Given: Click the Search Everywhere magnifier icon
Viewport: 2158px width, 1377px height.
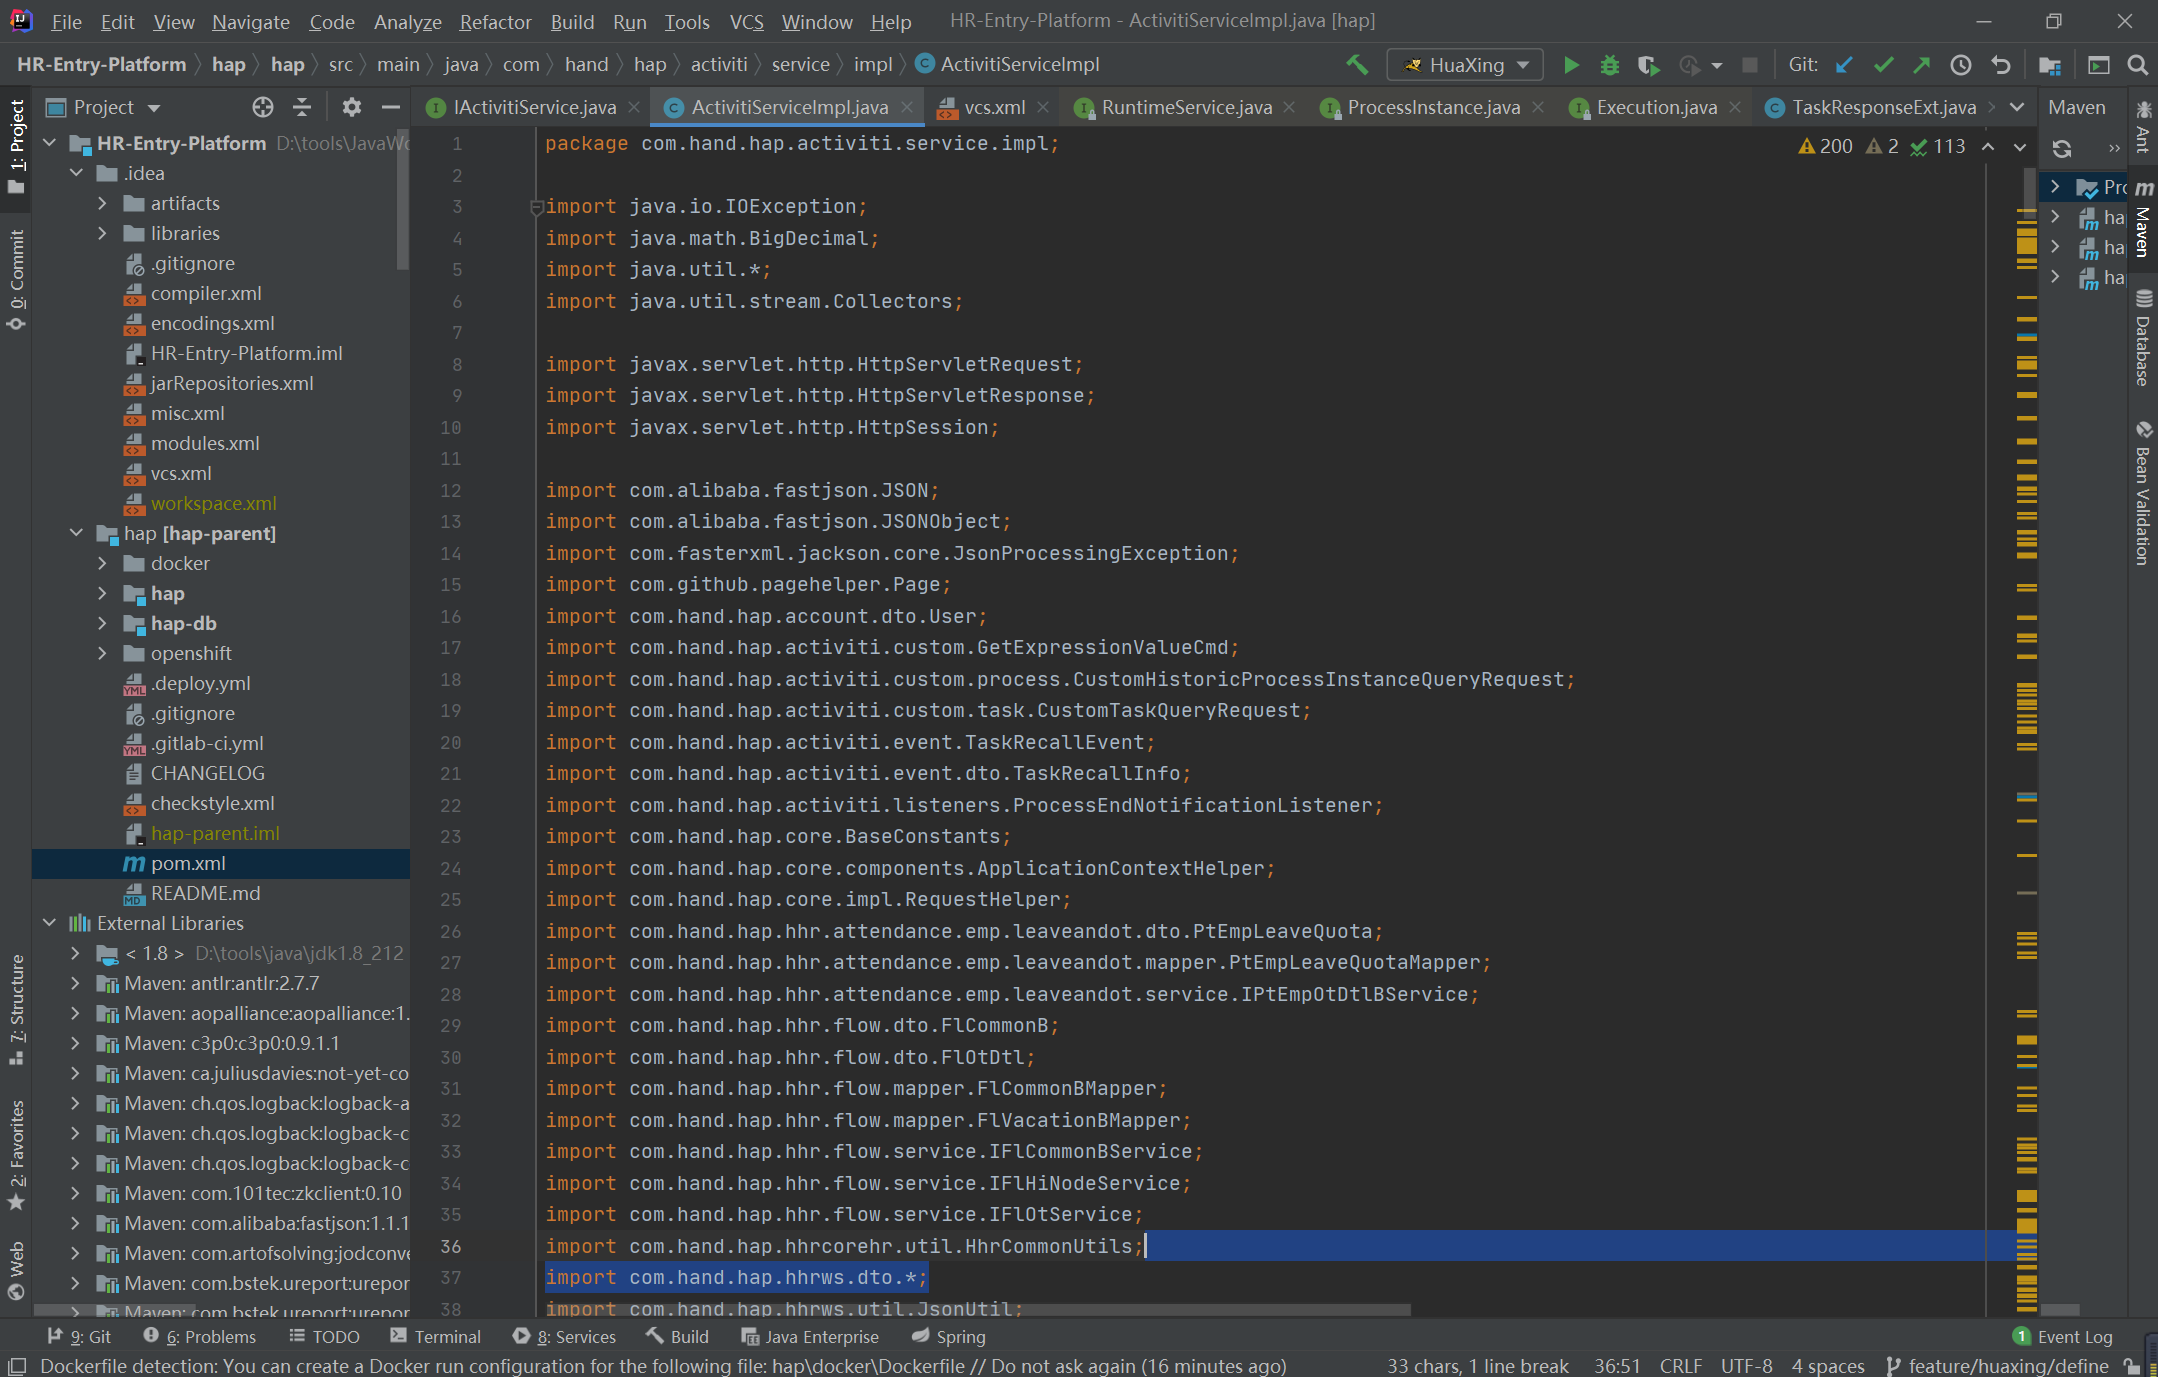Looking at the screenshot, I should click(2138, 65).
